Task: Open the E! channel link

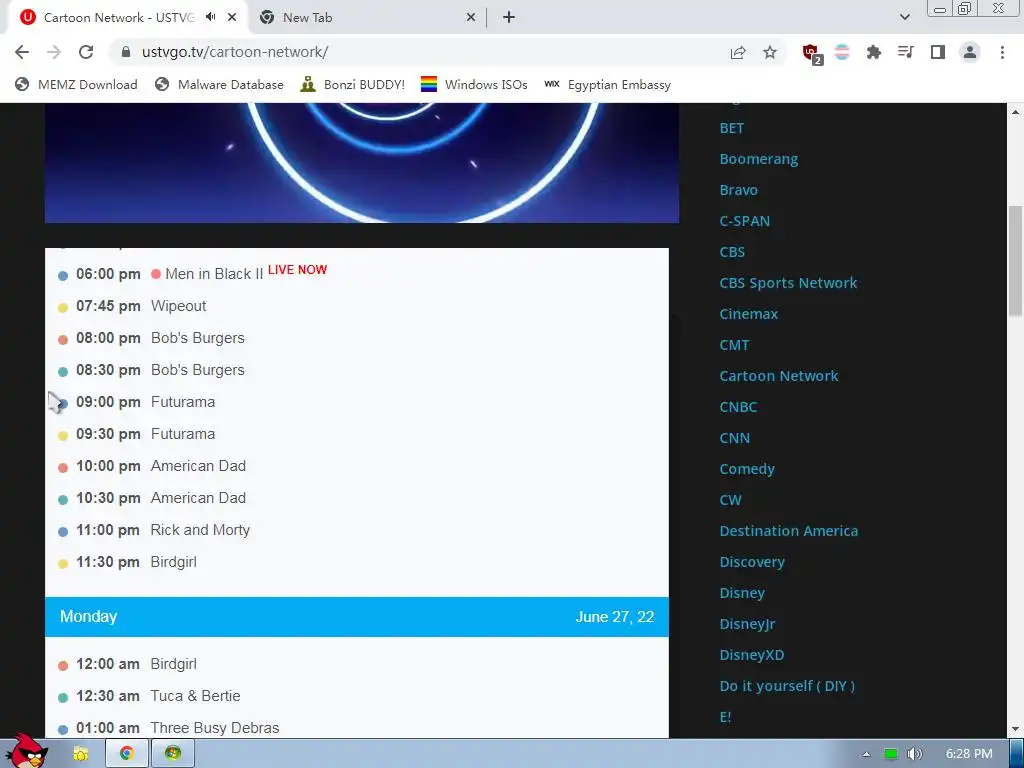Action: coord(725,718)
